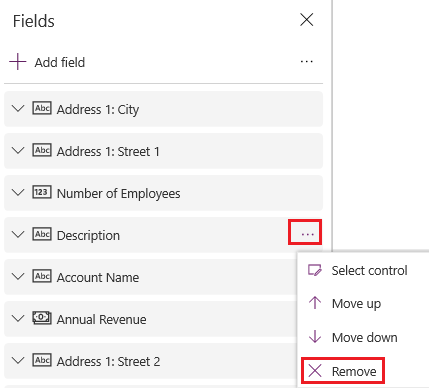Expand the Address 1: Street 1 field
Viewport: 429px width, 388px height.
[18, 150]
